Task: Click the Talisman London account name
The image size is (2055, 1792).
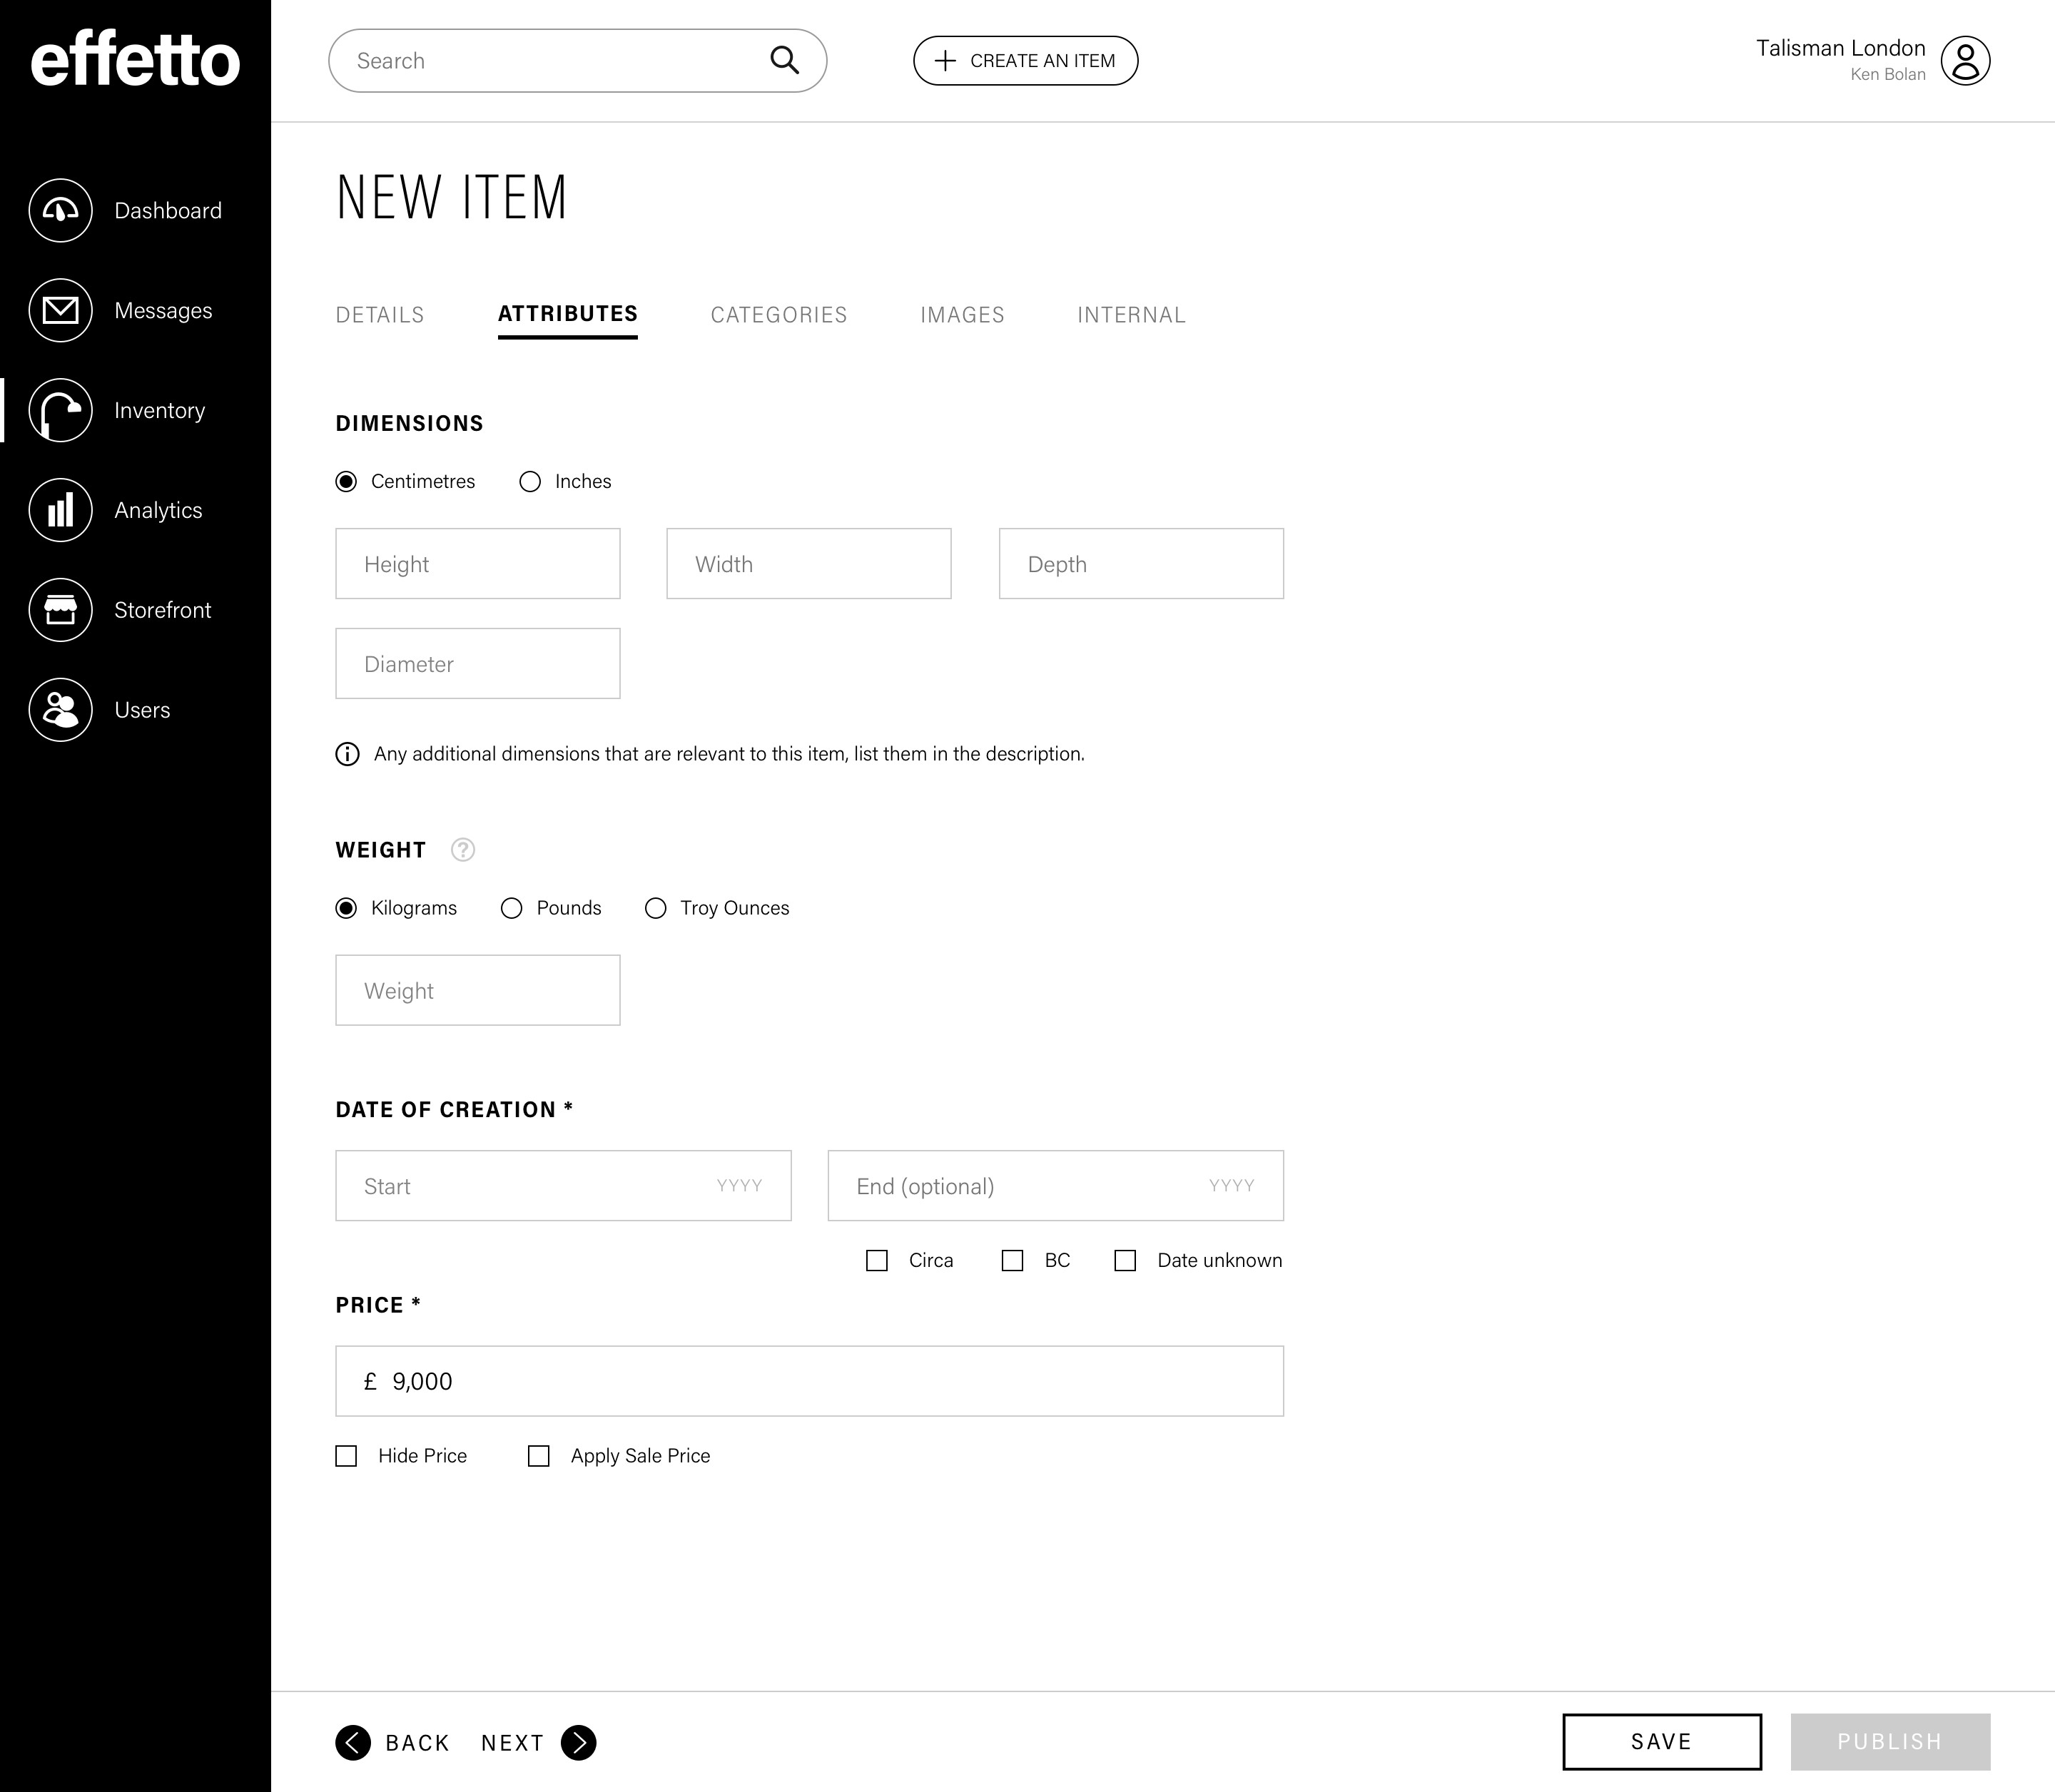Action: 1841,48
